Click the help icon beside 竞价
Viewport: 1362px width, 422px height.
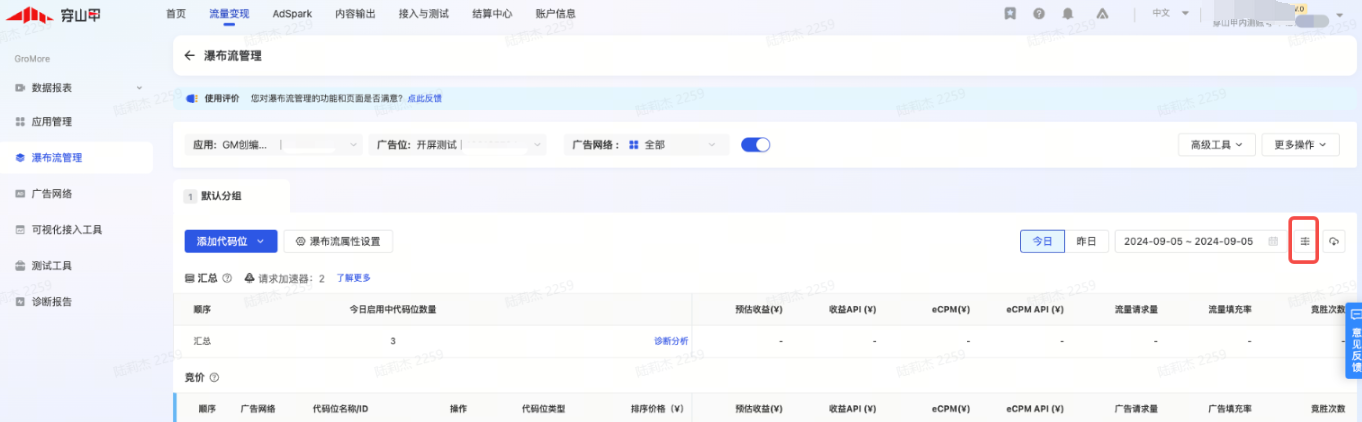click(x=214, y=377)
